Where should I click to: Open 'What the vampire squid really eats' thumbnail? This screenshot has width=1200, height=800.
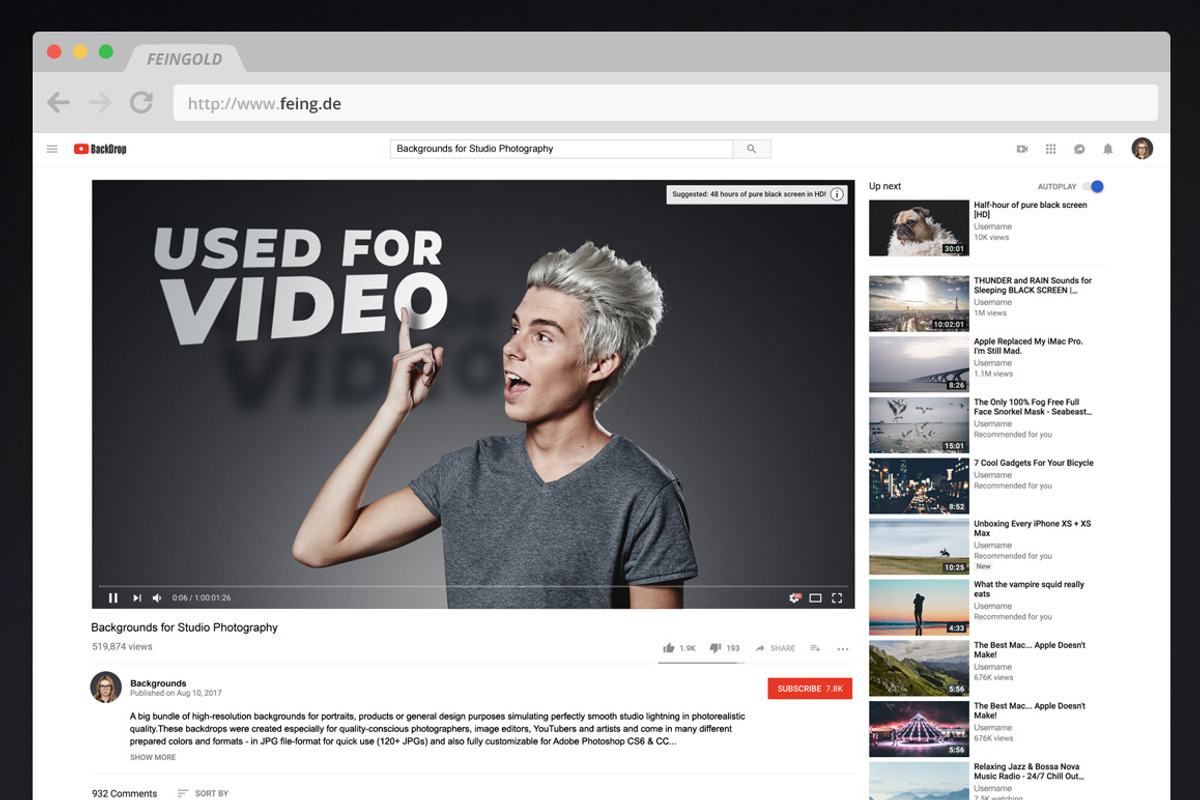(x=919, y=607)
